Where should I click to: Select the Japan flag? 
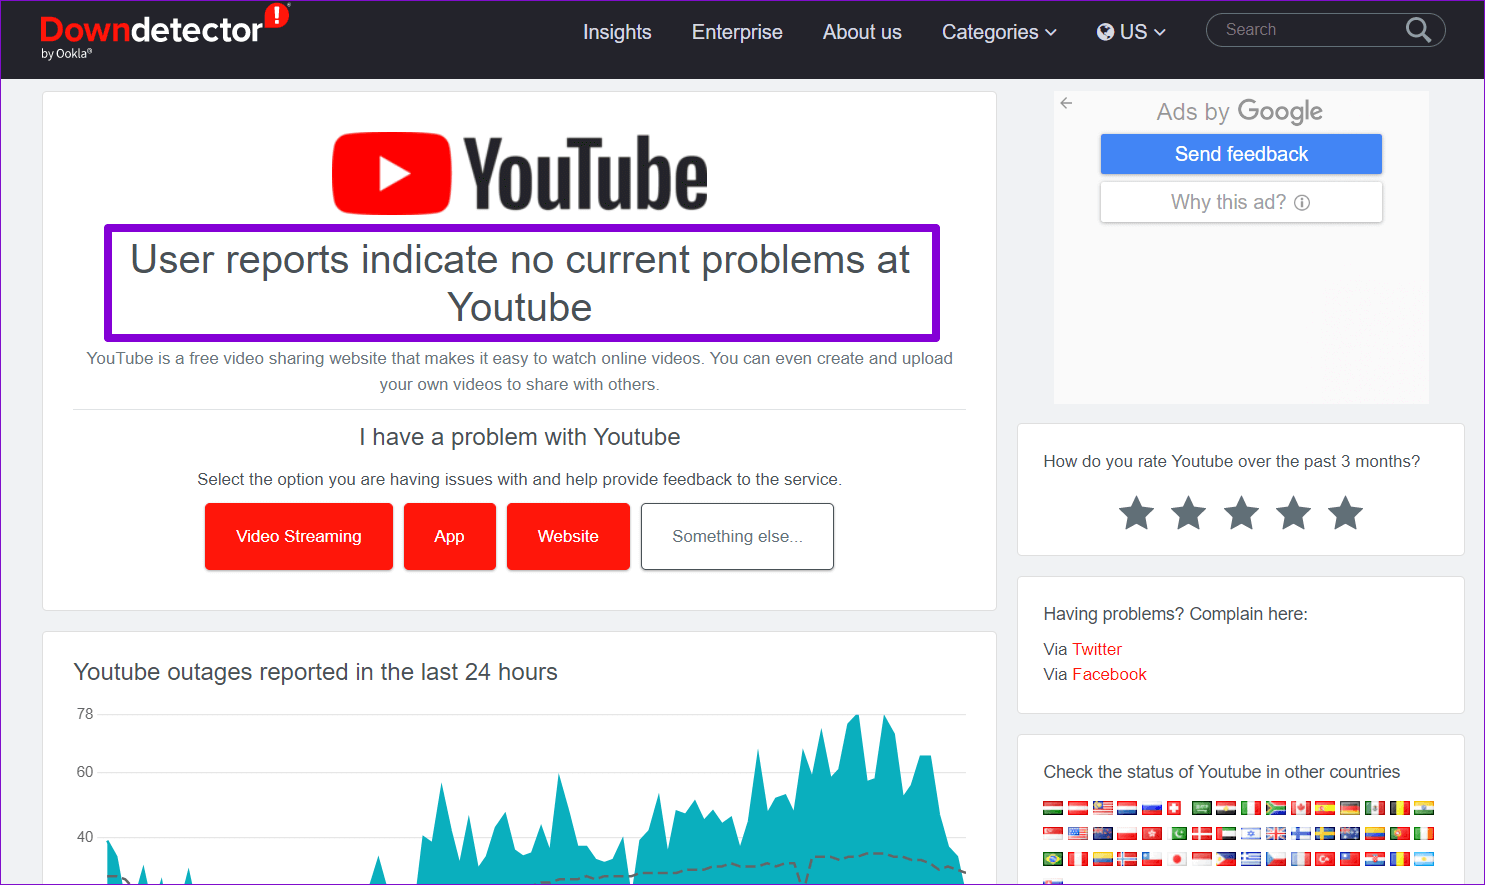click(x=1177, y=859)
